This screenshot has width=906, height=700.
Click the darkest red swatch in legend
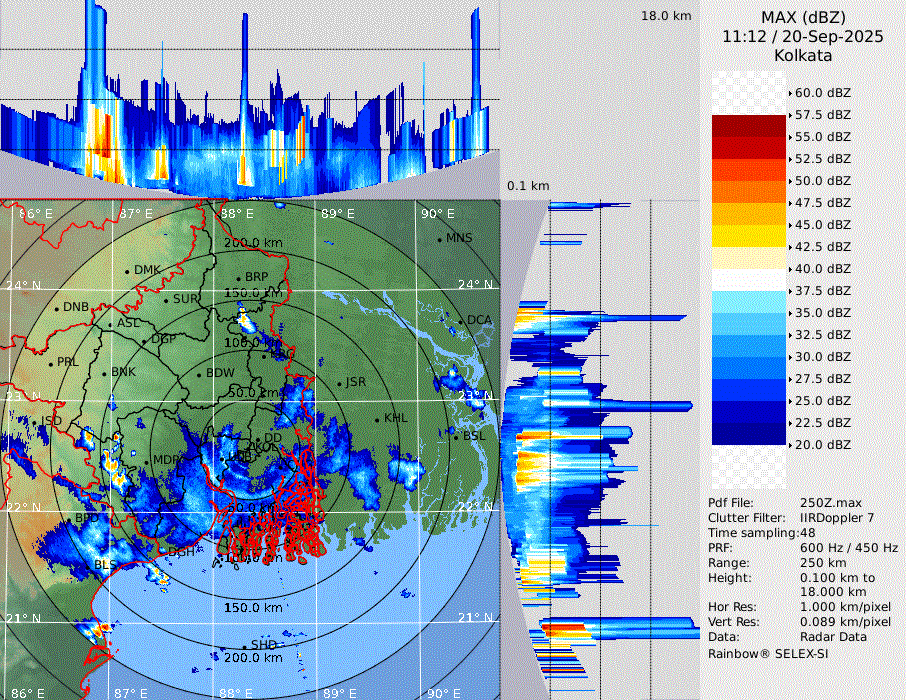pos(749,126)
